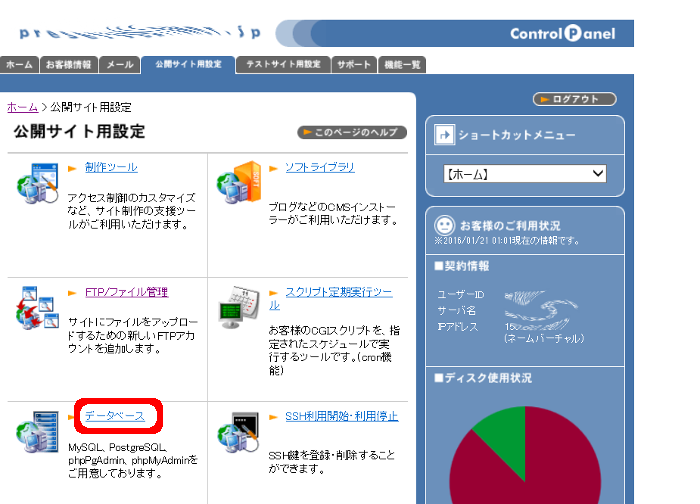The image size is (700, 504).
Task: Click the ユーザーID label
Action: (x=461, y=295)
